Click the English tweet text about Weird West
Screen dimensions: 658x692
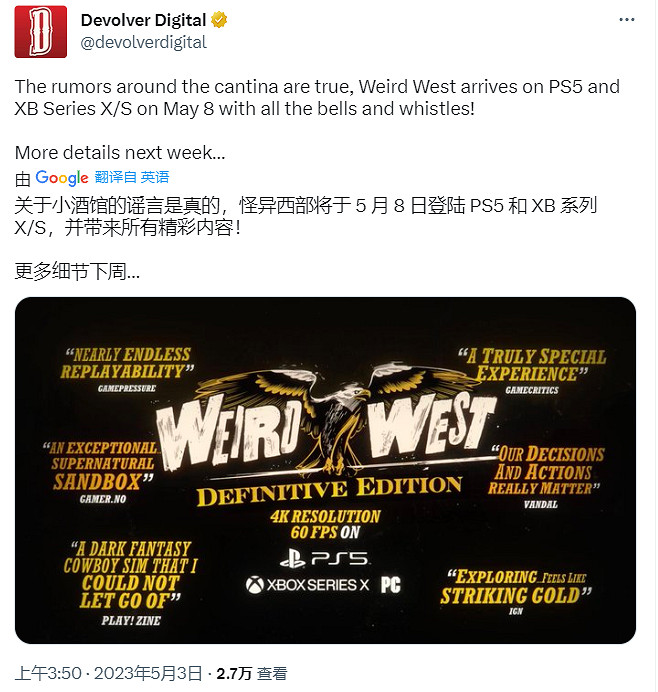click(x=317, y=98)
